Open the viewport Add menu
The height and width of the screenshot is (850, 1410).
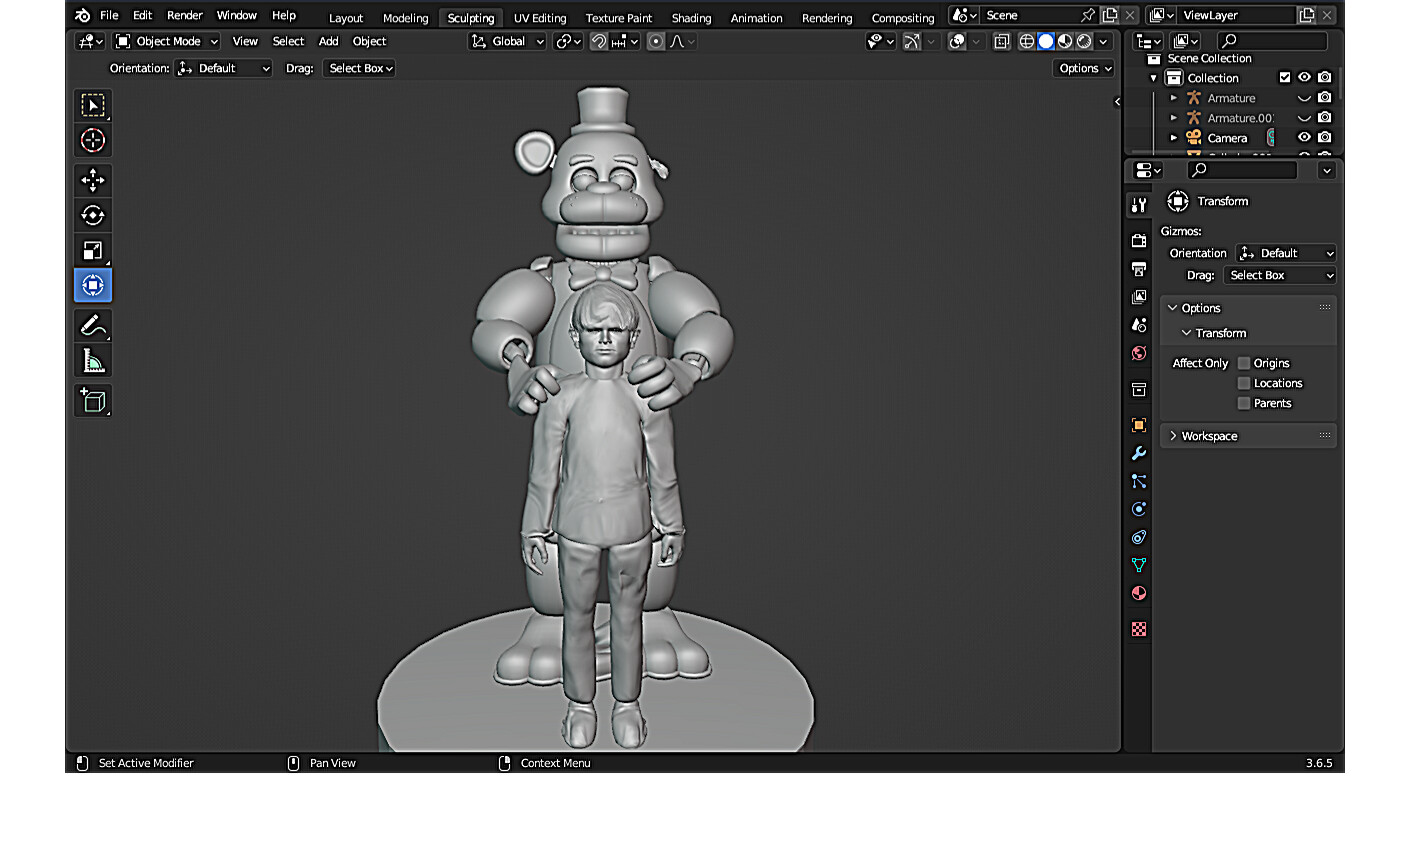pyautogui.click(x=328, y=41)
